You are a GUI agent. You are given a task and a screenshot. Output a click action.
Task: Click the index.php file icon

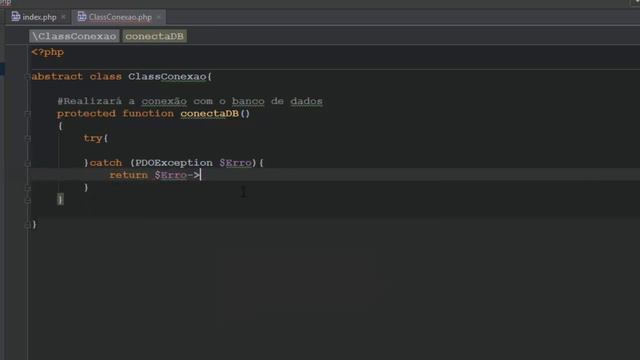16,17
